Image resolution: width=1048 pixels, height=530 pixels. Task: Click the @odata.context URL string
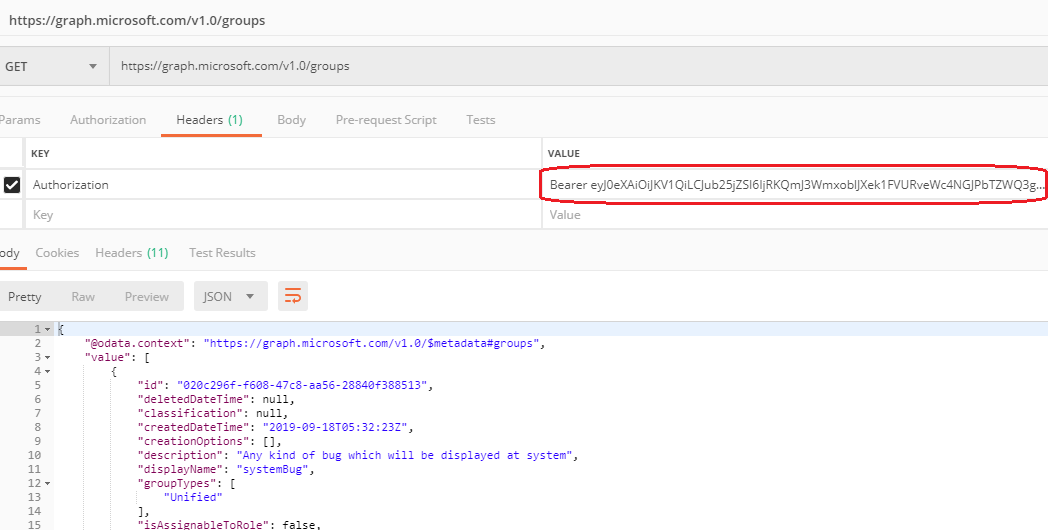[372, 344]
